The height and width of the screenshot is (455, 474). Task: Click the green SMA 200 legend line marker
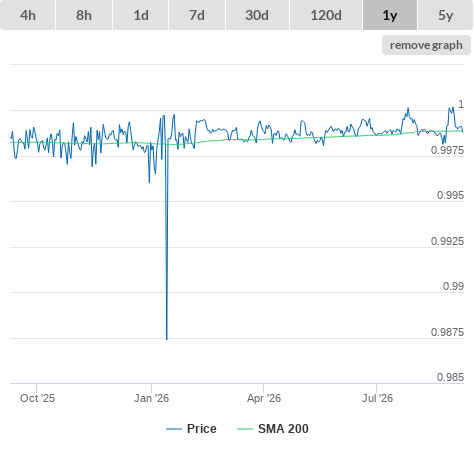point(245,429)
